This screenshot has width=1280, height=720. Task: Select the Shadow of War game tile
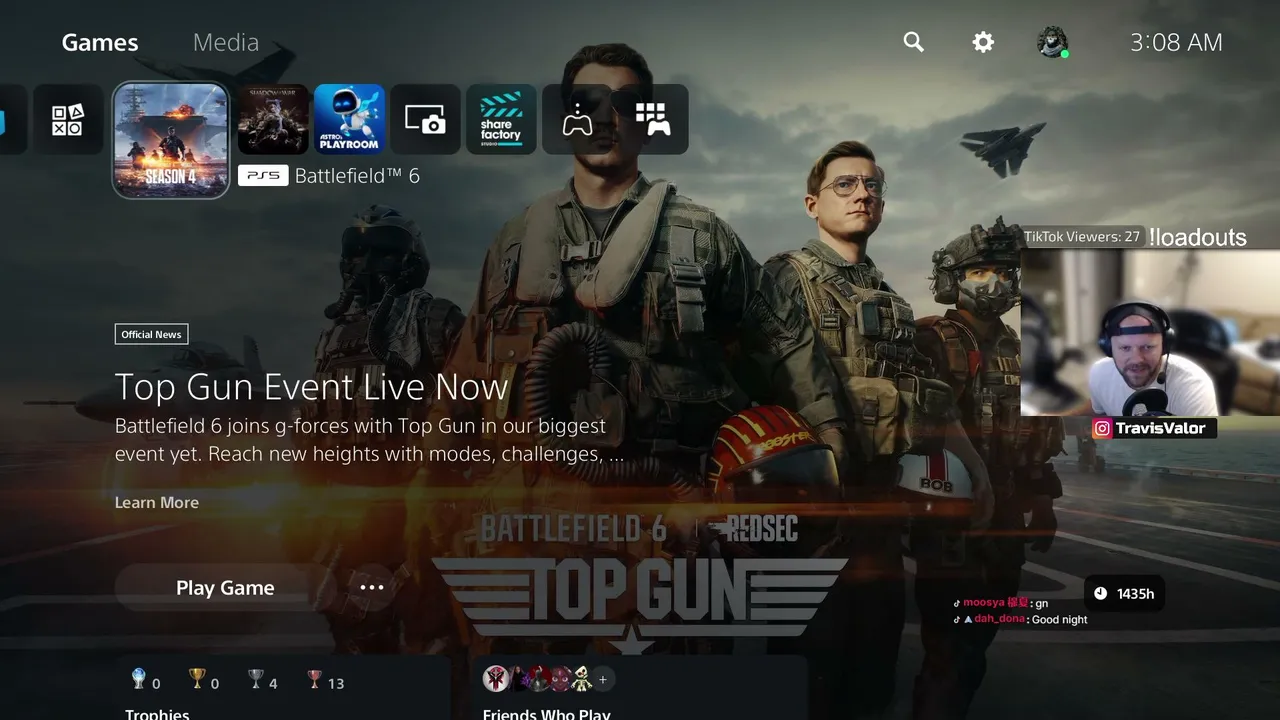pos(273,119)
